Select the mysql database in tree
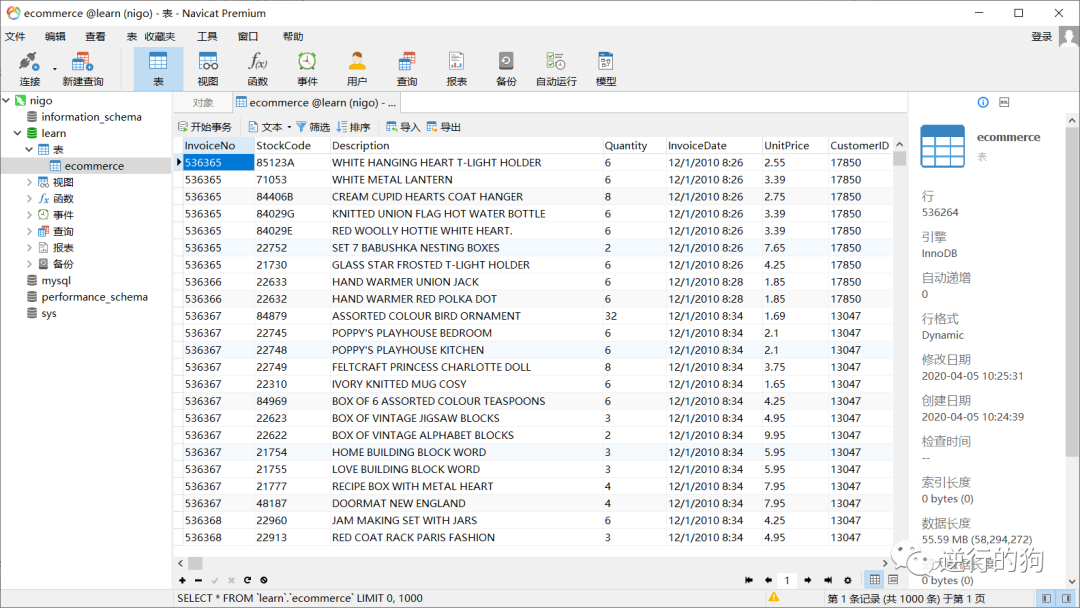 [56, 280]
